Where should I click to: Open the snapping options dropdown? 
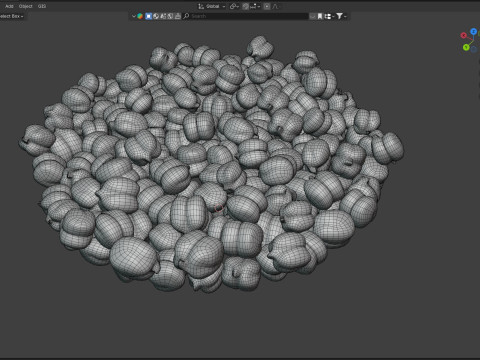pos(256,6)
